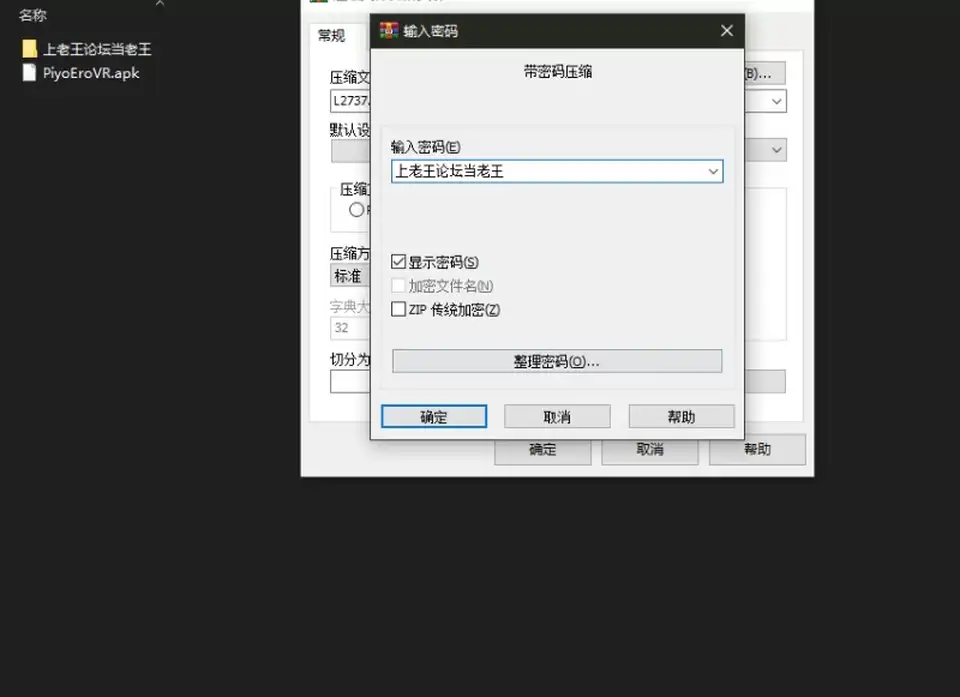Open the archive name dropdown arrow
This screenshot has width=960, height=697.
(x=776, y=101)
